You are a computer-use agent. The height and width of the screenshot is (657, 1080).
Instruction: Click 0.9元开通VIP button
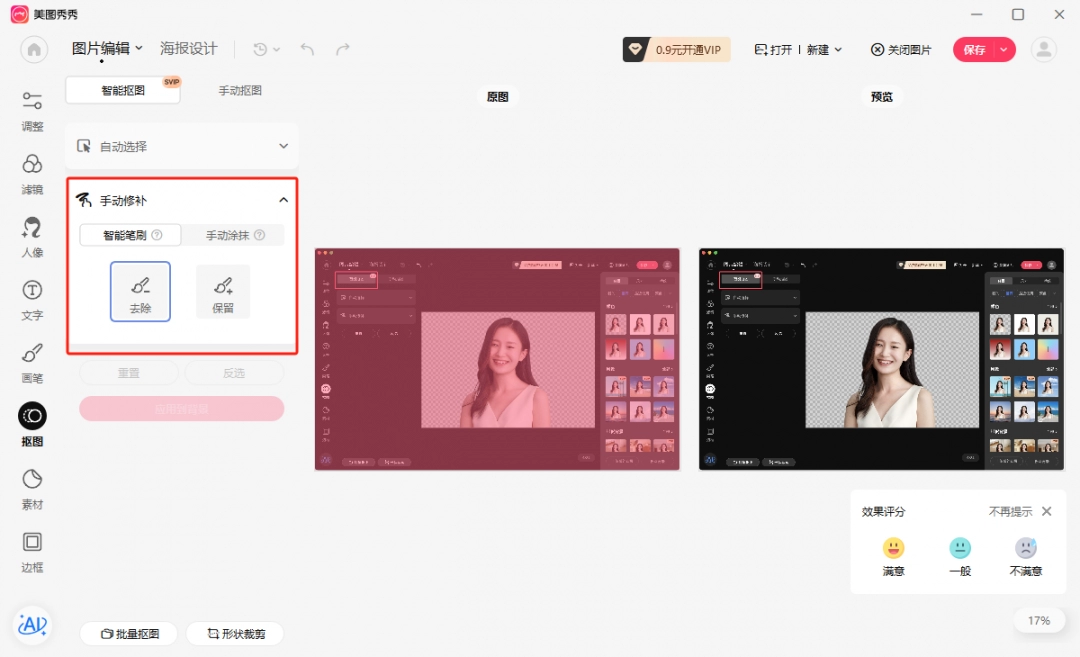click(x=676, y=50)
